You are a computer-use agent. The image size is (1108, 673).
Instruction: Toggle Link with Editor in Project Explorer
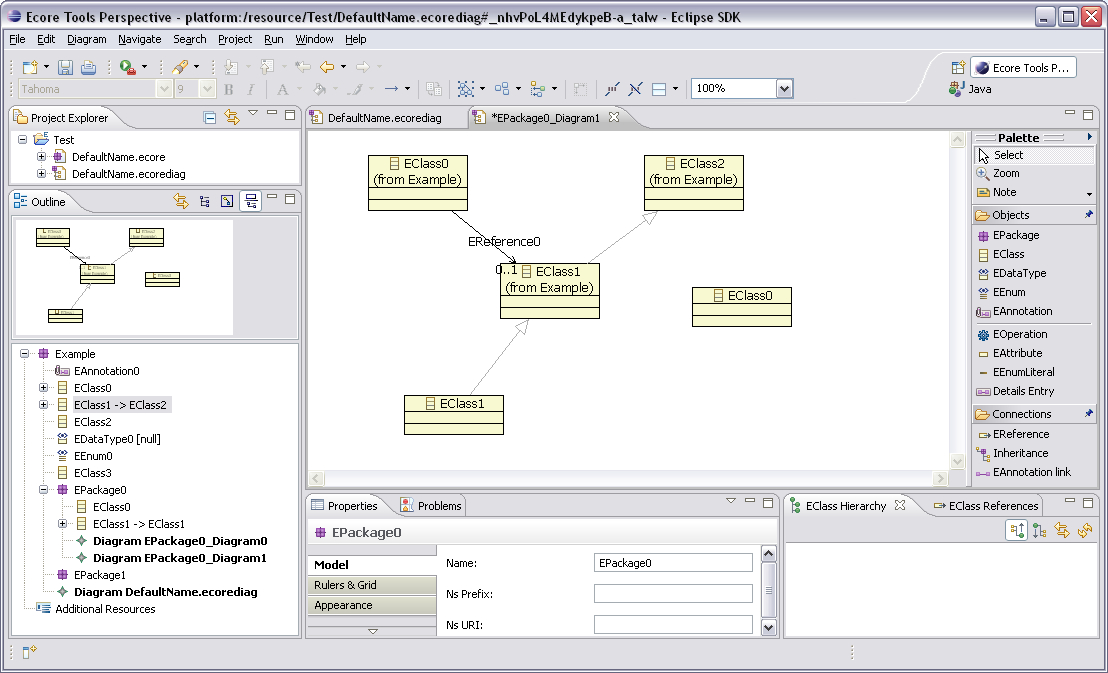[x=232, y=117]
